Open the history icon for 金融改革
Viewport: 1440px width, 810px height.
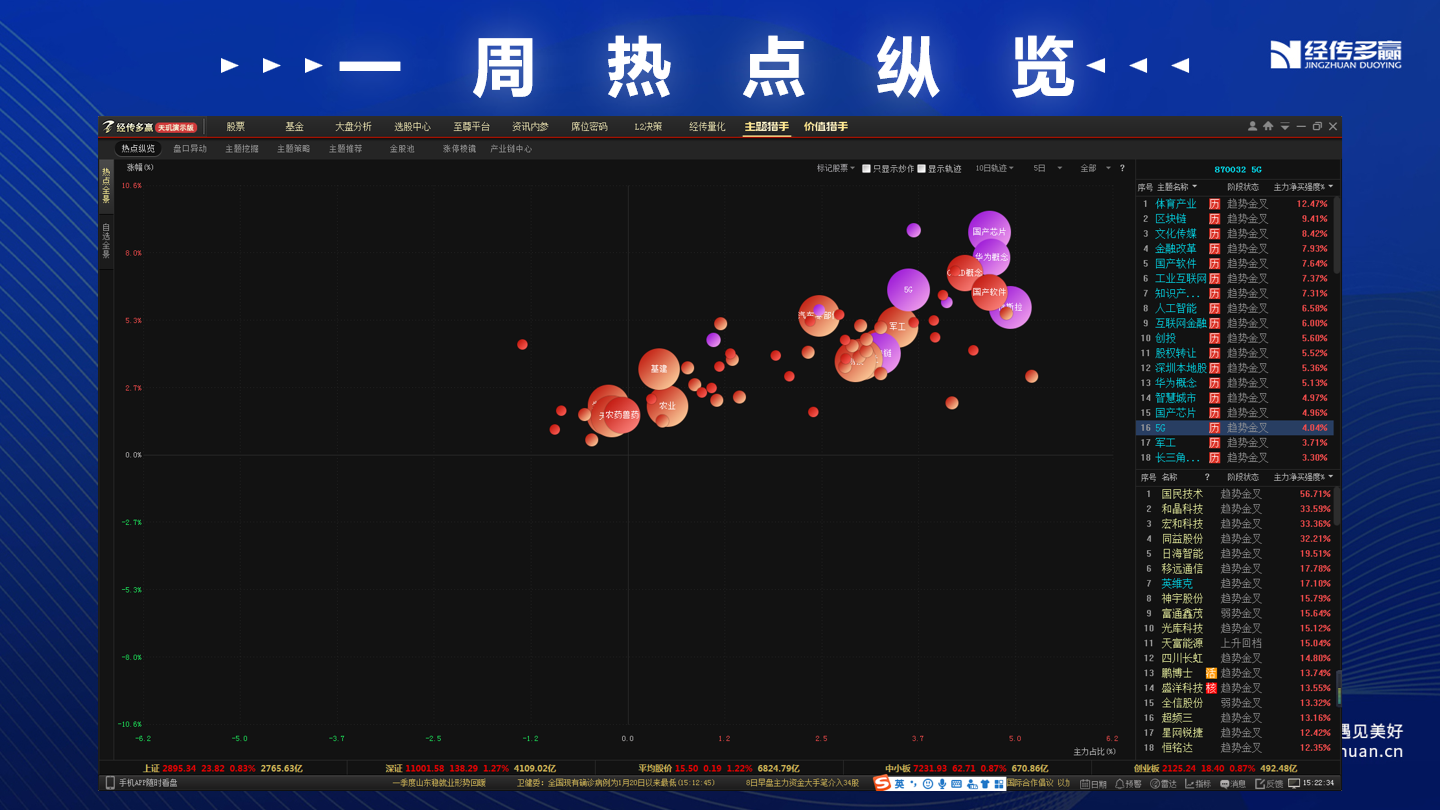[1214, 249]
